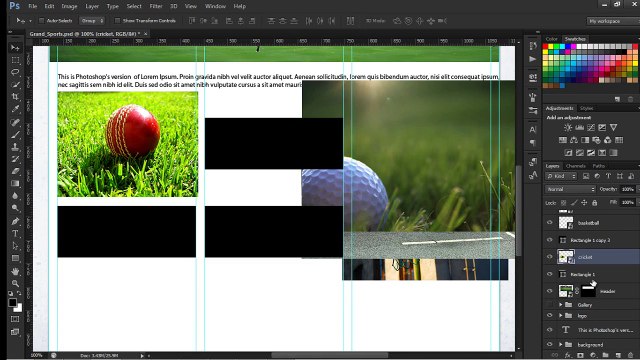Select the Rectangular Marquee tool

[15, 60]
